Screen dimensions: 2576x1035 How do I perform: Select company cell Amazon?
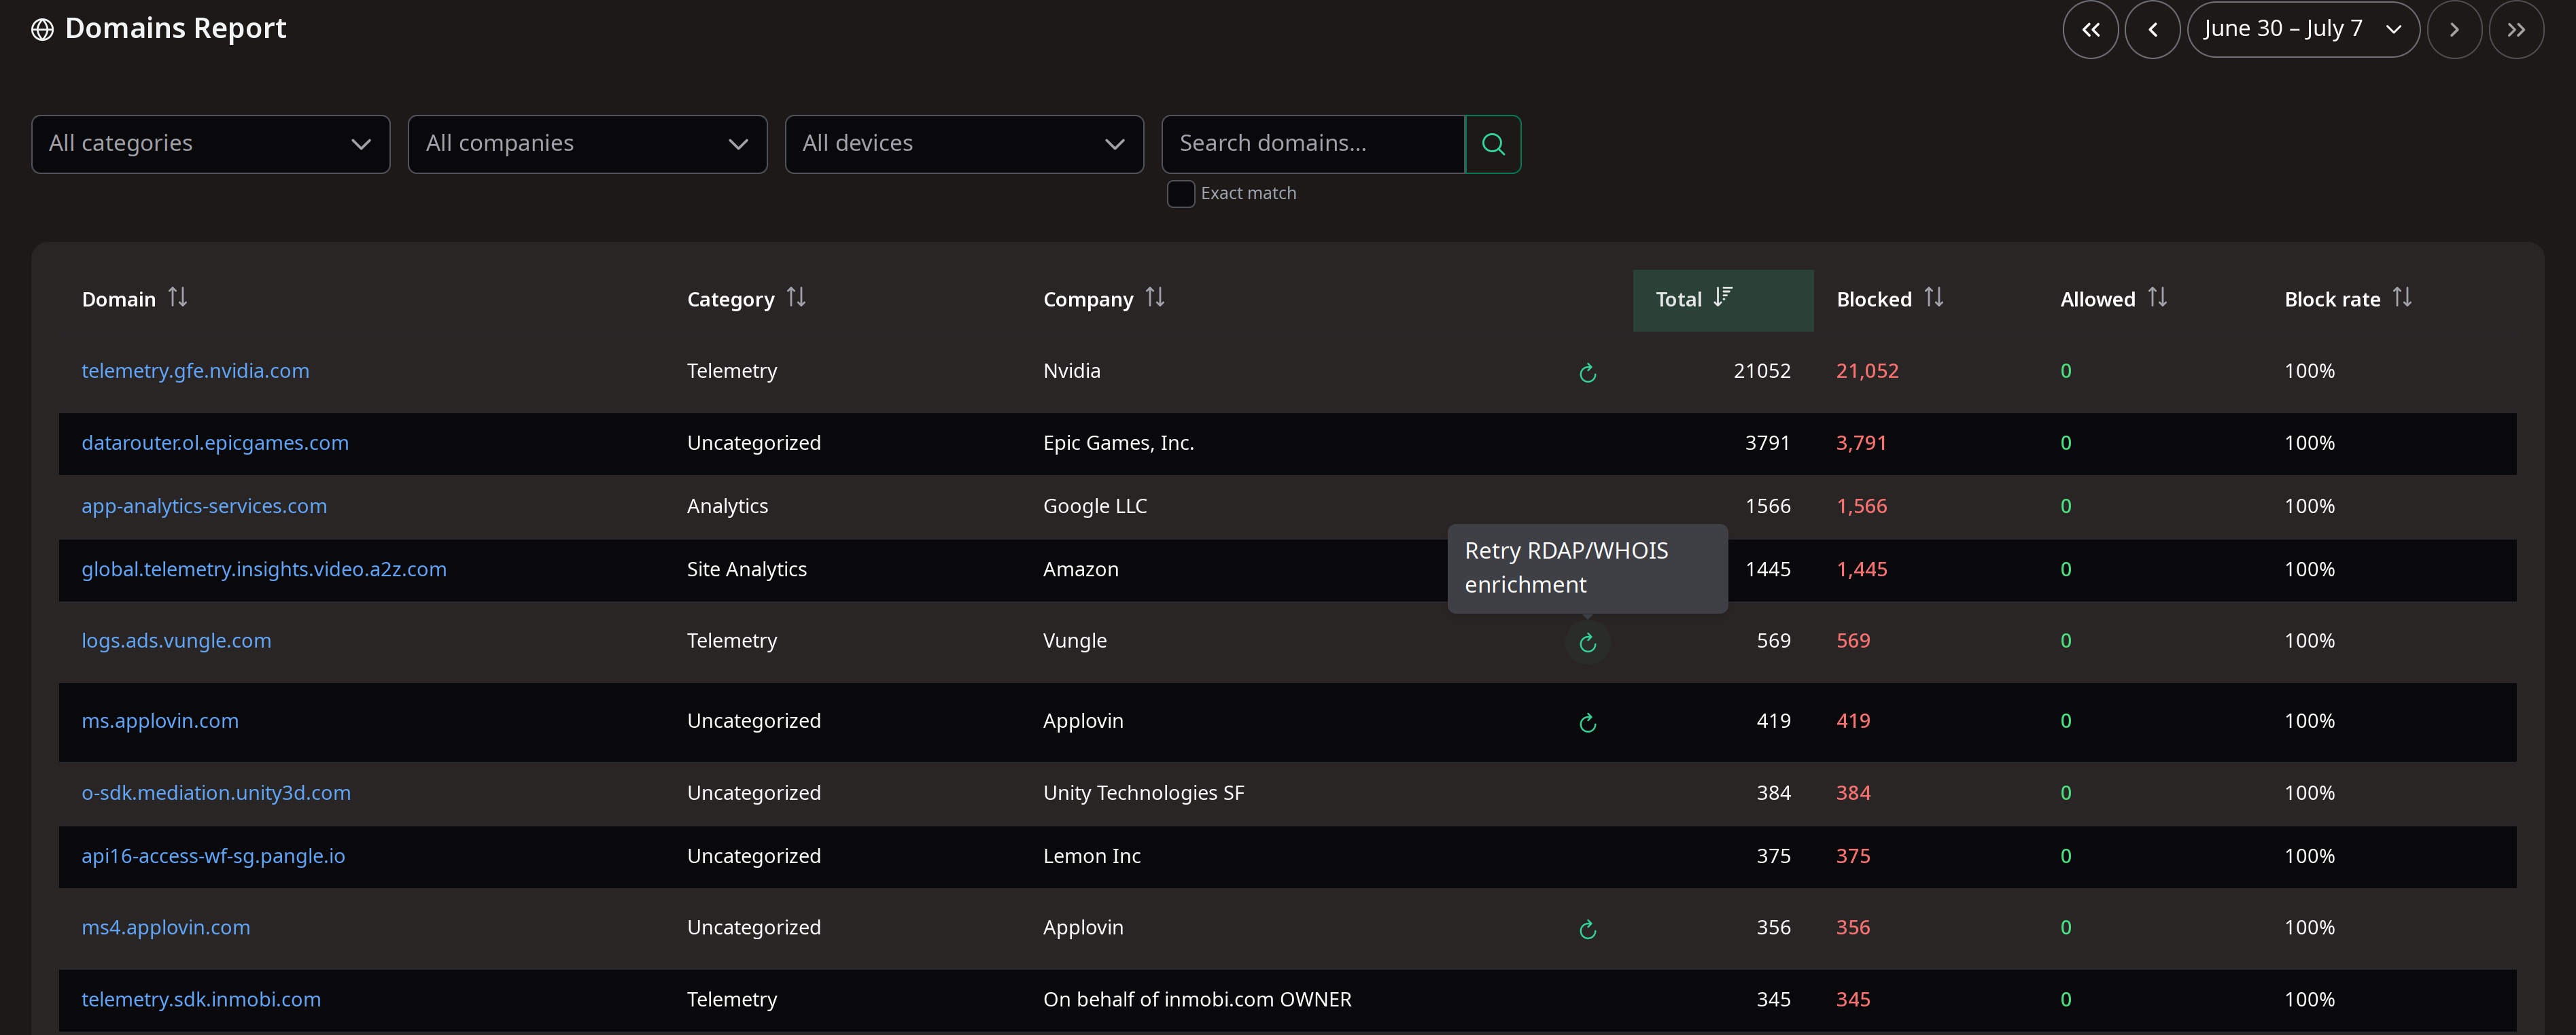coord(1080,569)
